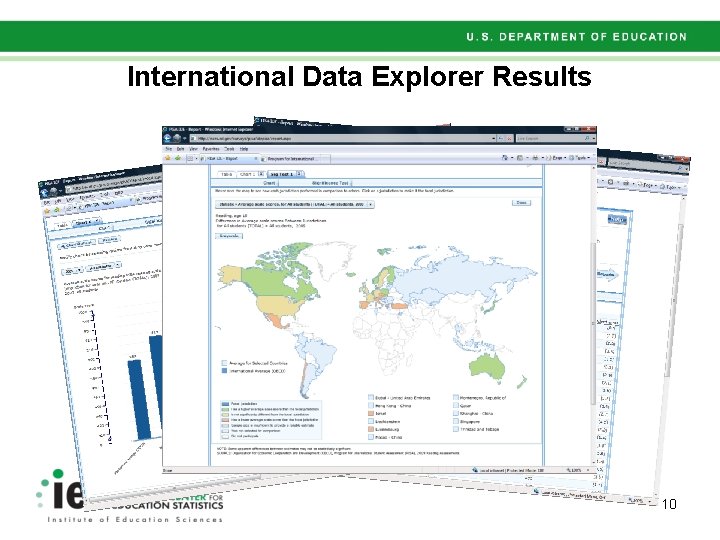Switch to the Chart sub-tab
This screenshot has height=540, width=720.
pyautogui.click(x=269, y=183)
